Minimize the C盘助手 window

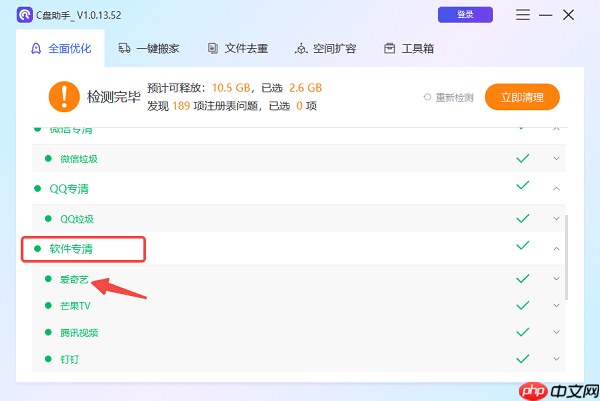(x=546, y=15)
